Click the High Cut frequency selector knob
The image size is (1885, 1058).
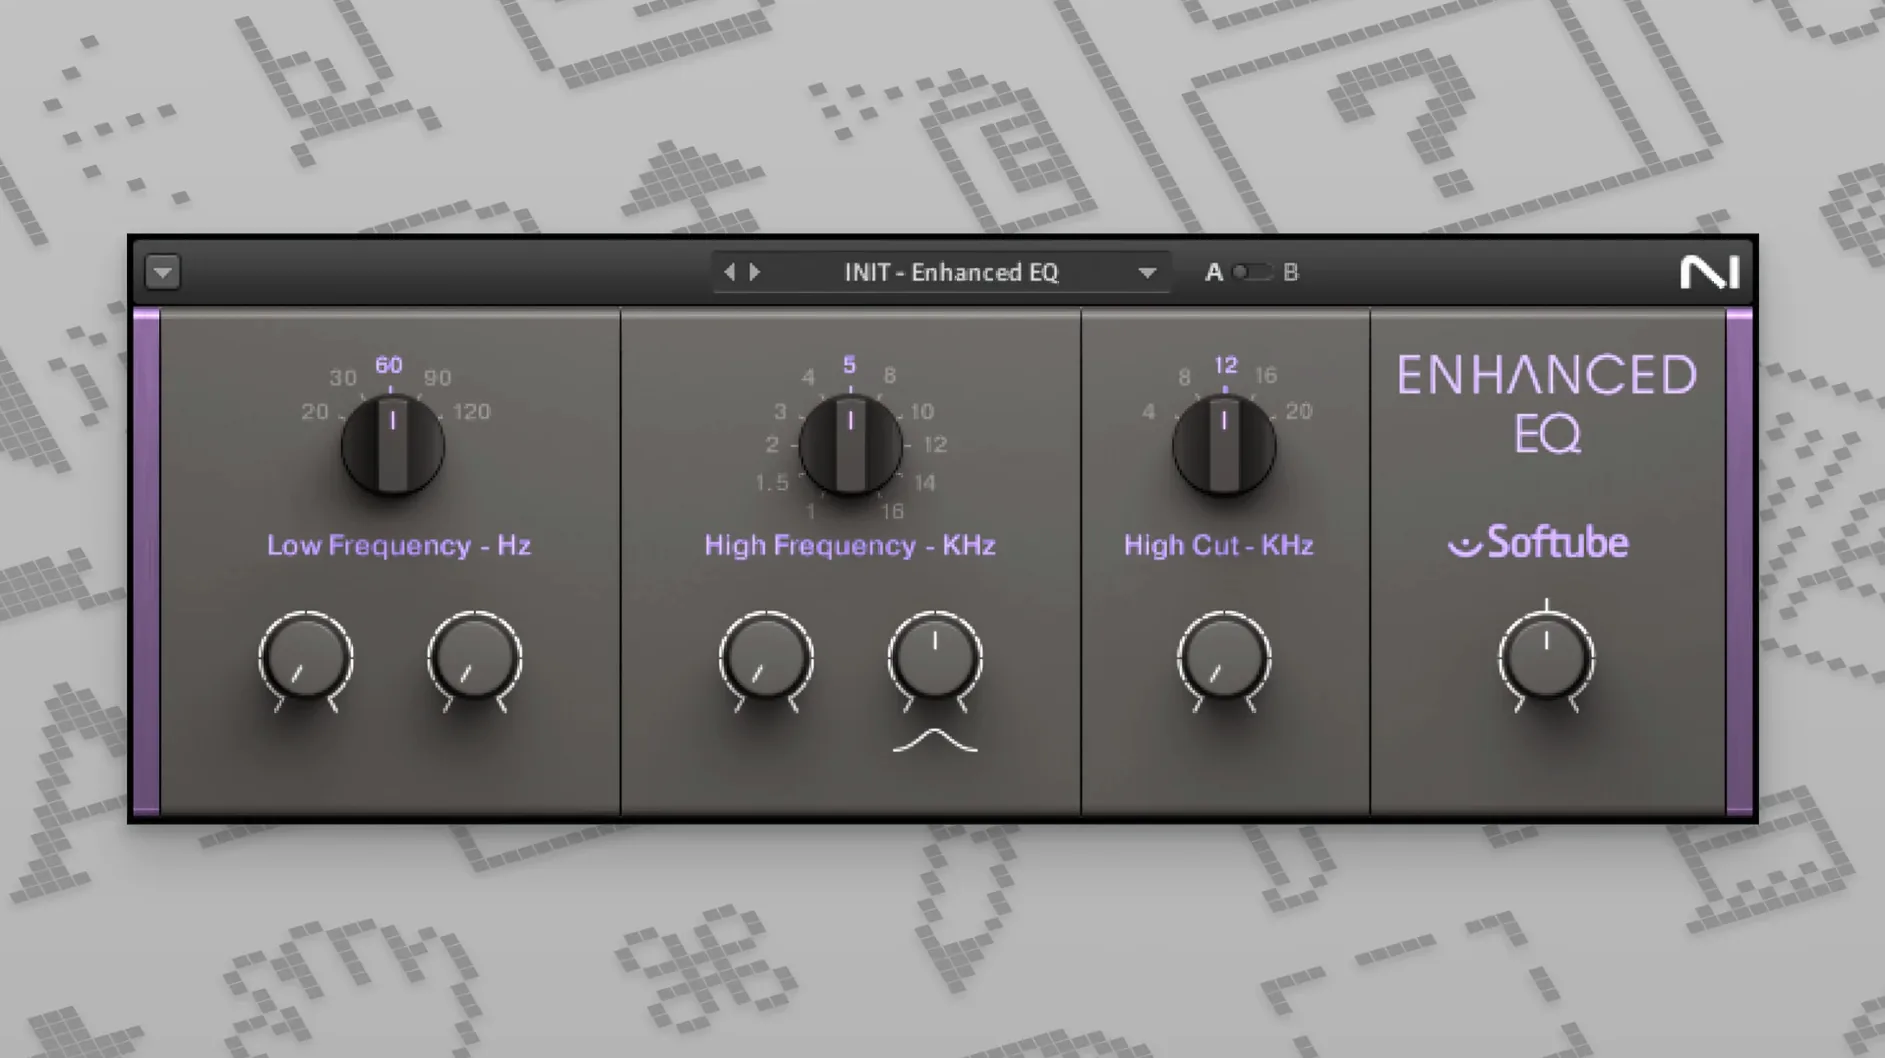[1224, 445]
